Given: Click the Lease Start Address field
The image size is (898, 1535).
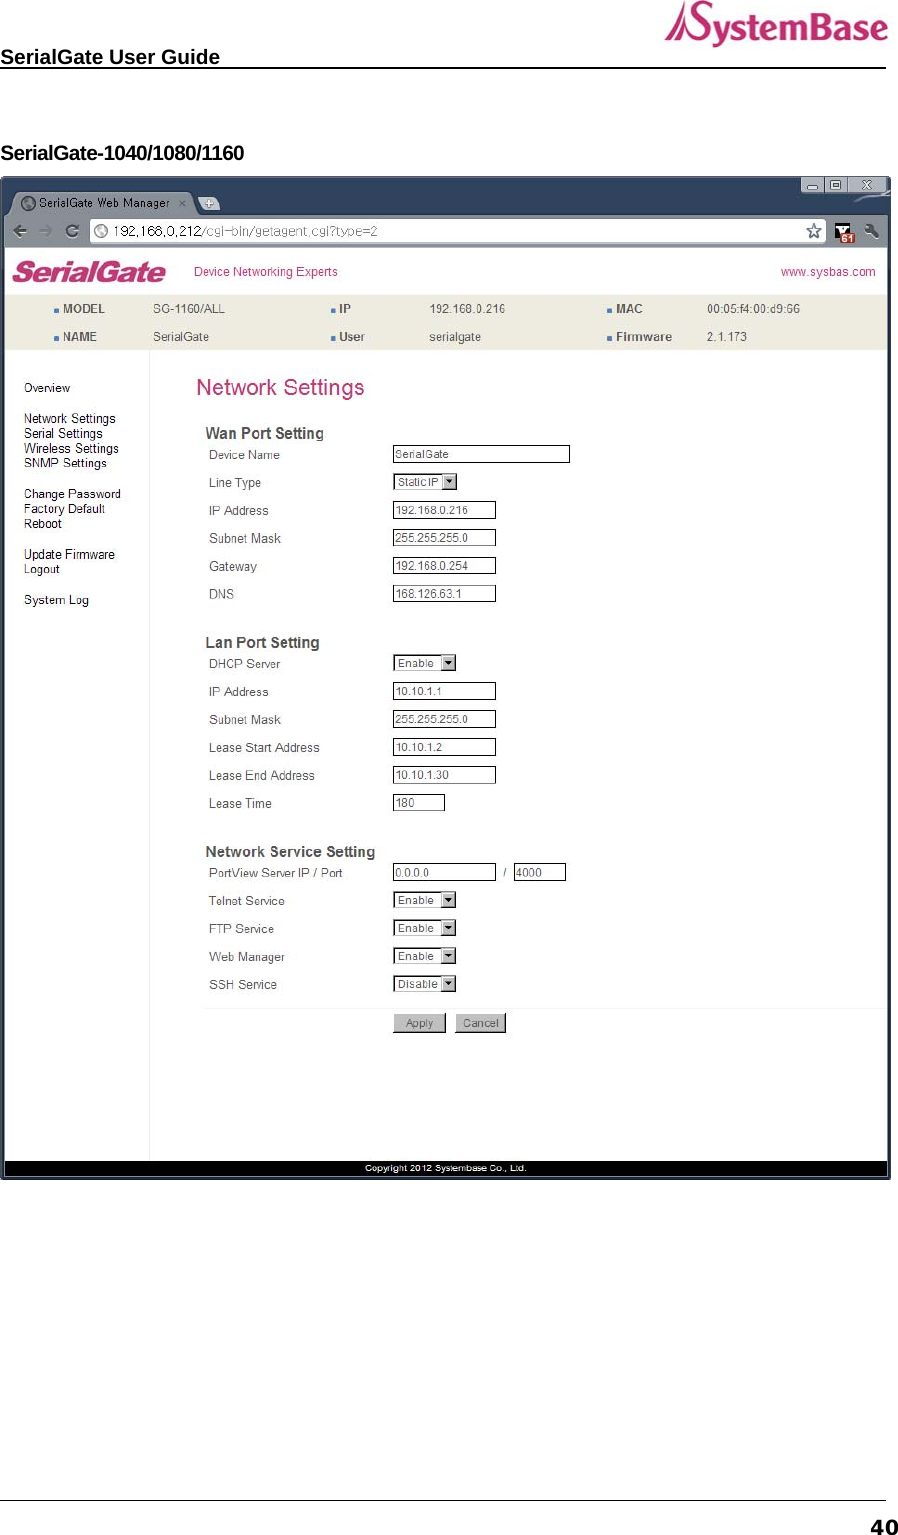Looking at the screenshot, I should [444, 747].
